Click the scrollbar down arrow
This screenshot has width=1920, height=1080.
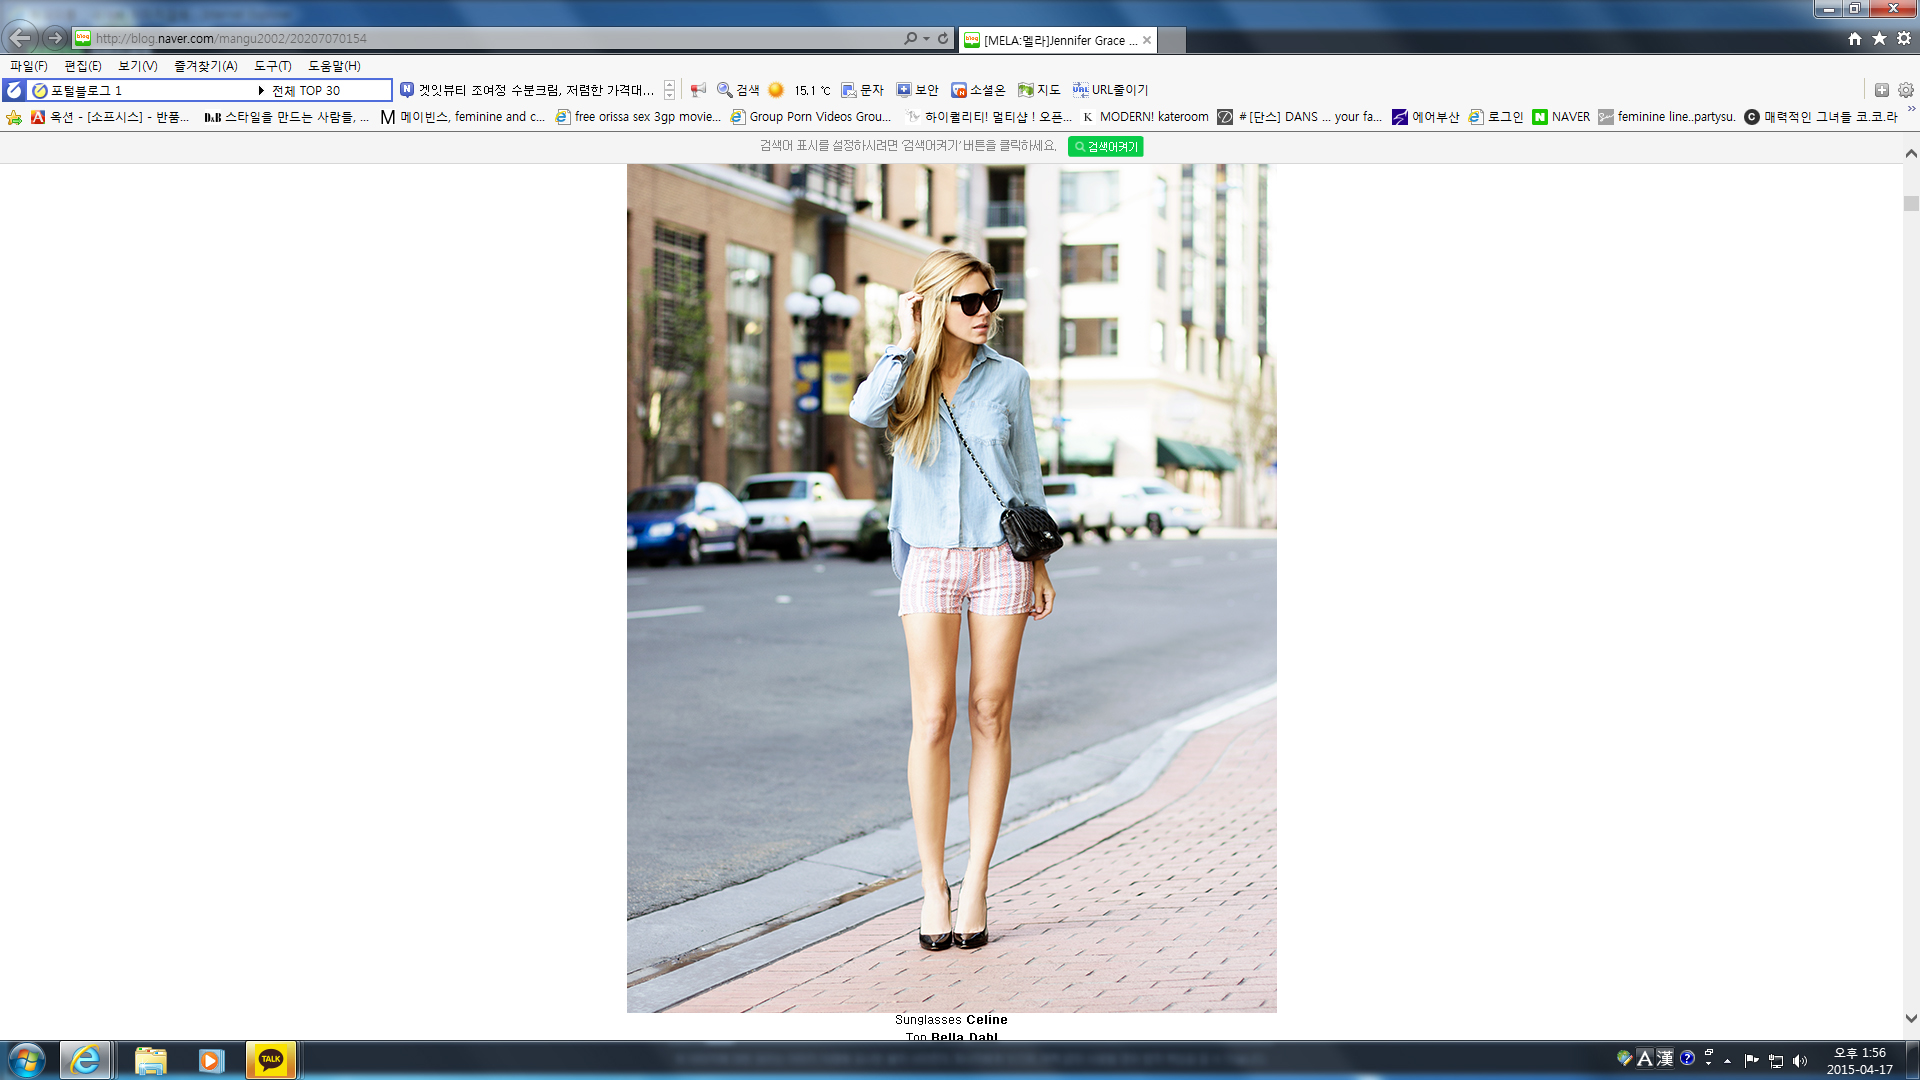(1911, 1019)
